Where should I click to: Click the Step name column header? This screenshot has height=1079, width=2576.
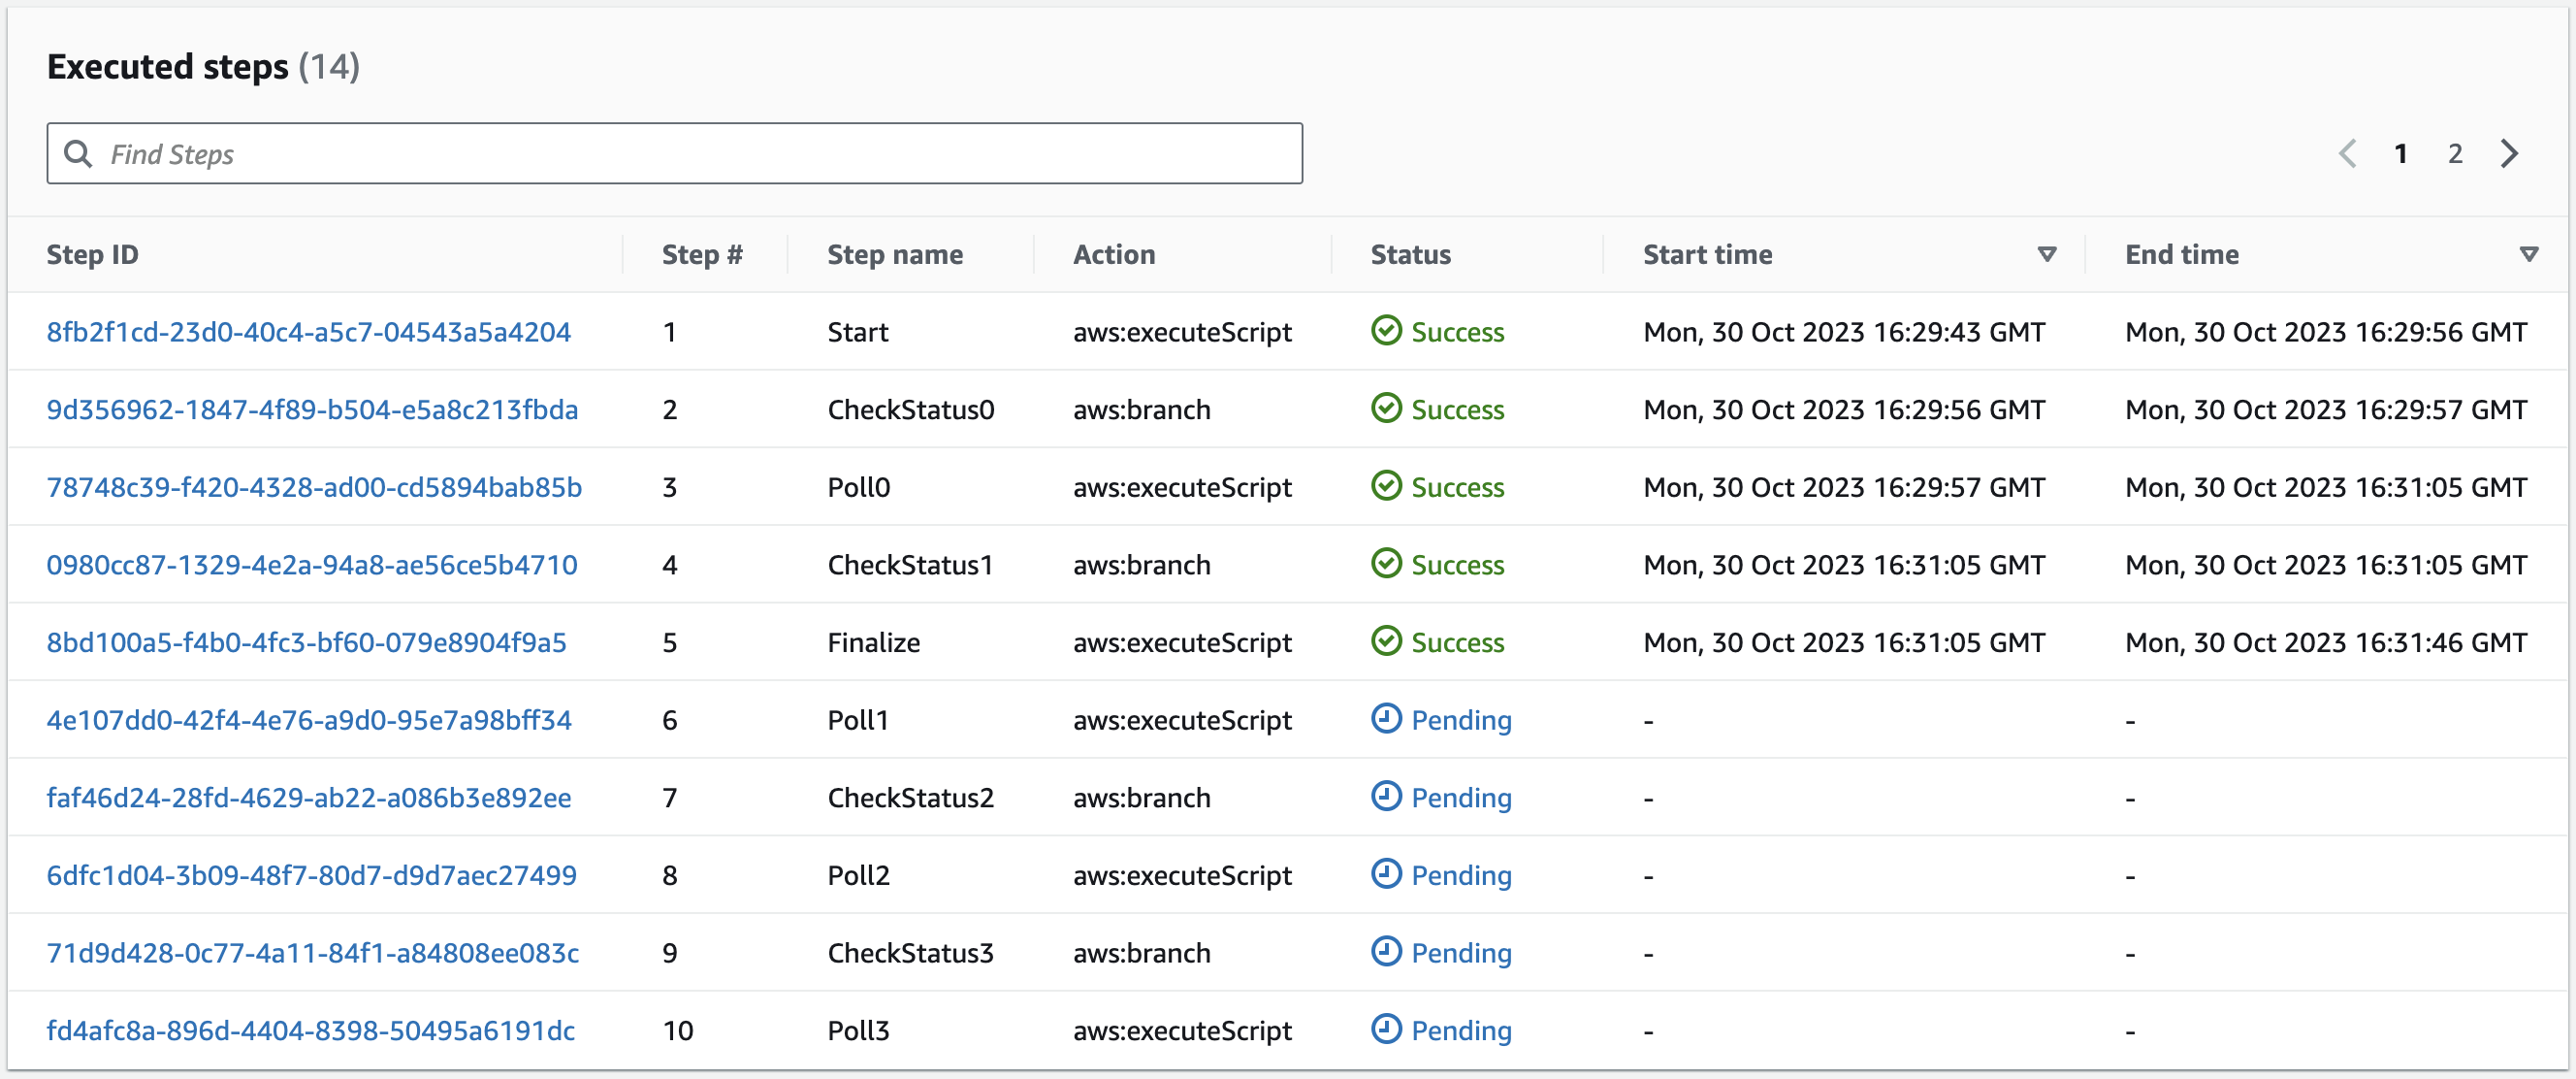coord(895,254)
